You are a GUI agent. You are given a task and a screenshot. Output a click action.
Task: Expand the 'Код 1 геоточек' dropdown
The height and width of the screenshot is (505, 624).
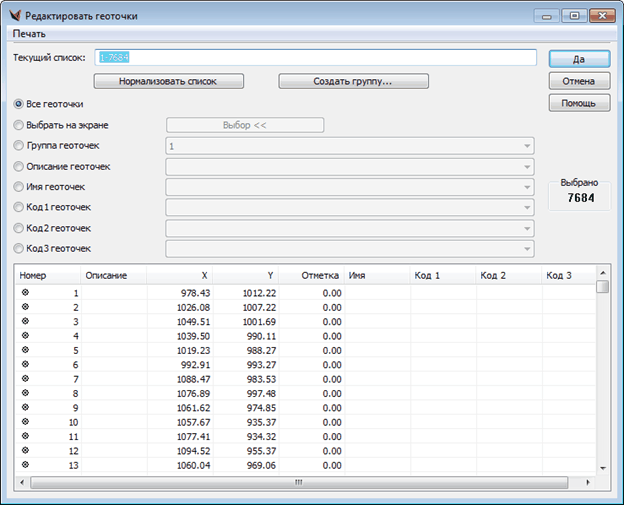[526, 208]
